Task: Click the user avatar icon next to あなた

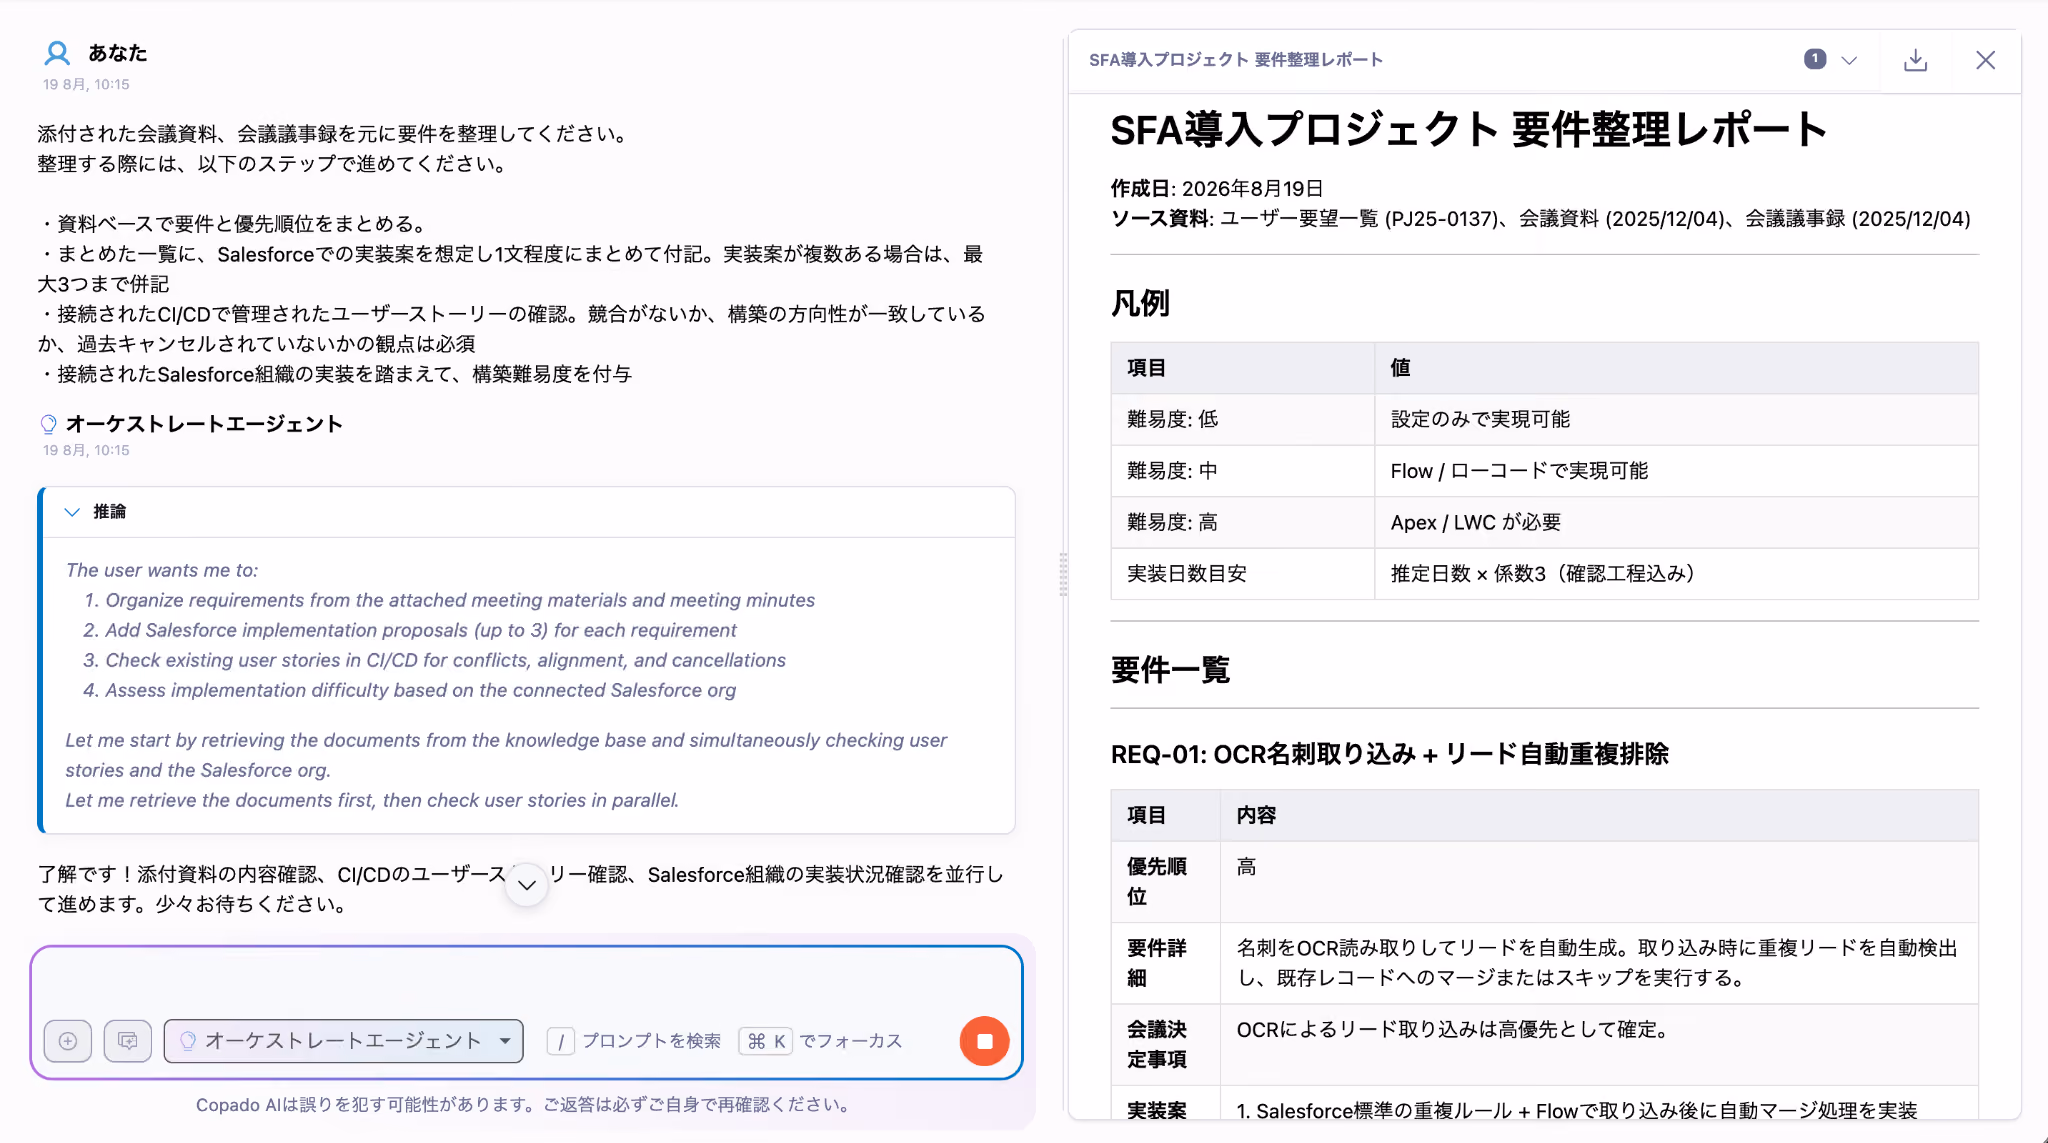Action: [x=58, y=53]
